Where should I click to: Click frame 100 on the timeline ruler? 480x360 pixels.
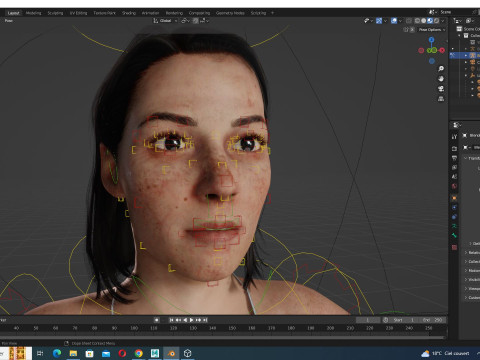click(134, 328)
